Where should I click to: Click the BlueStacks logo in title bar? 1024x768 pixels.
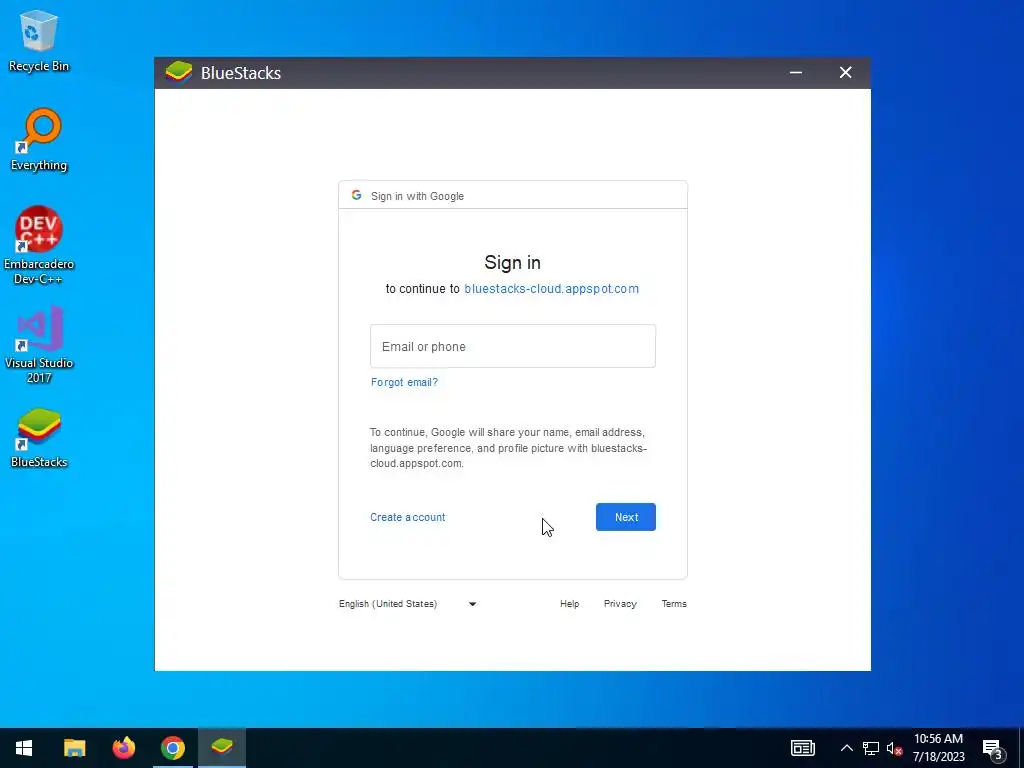[x=178, y=72]
